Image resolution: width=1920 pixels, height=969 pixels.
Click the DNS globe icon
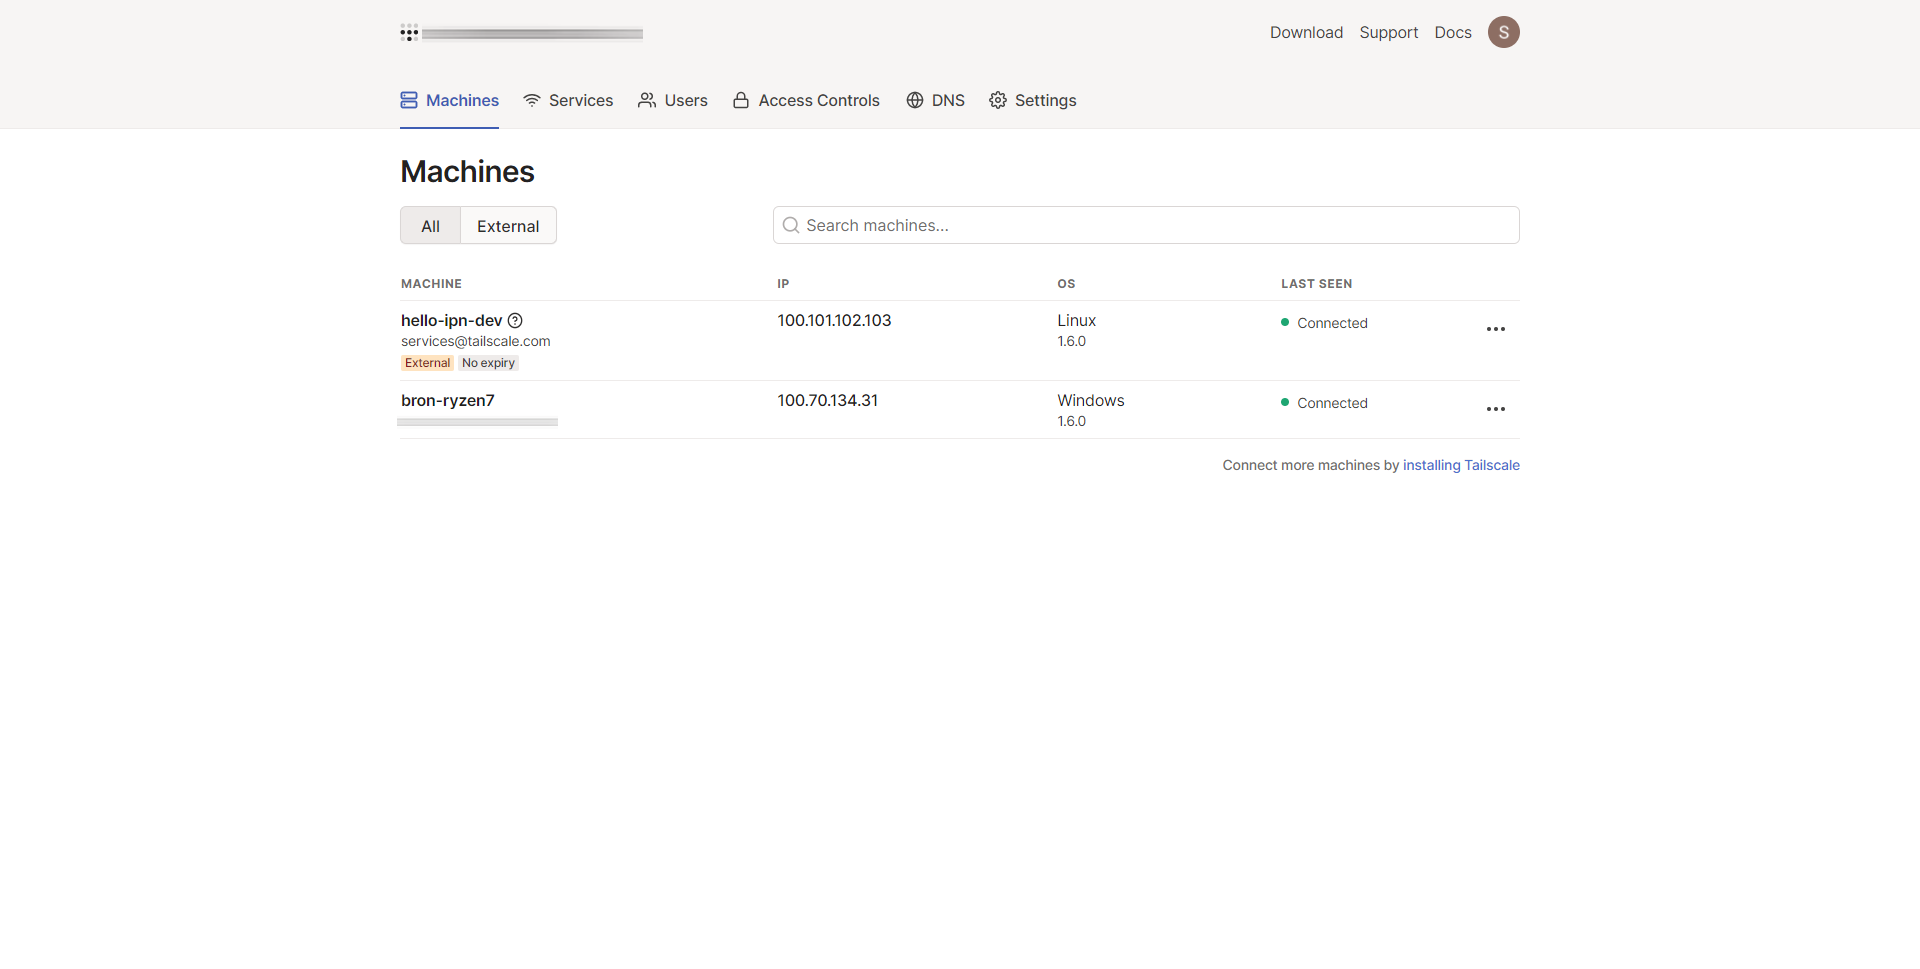tap(915, 100)
